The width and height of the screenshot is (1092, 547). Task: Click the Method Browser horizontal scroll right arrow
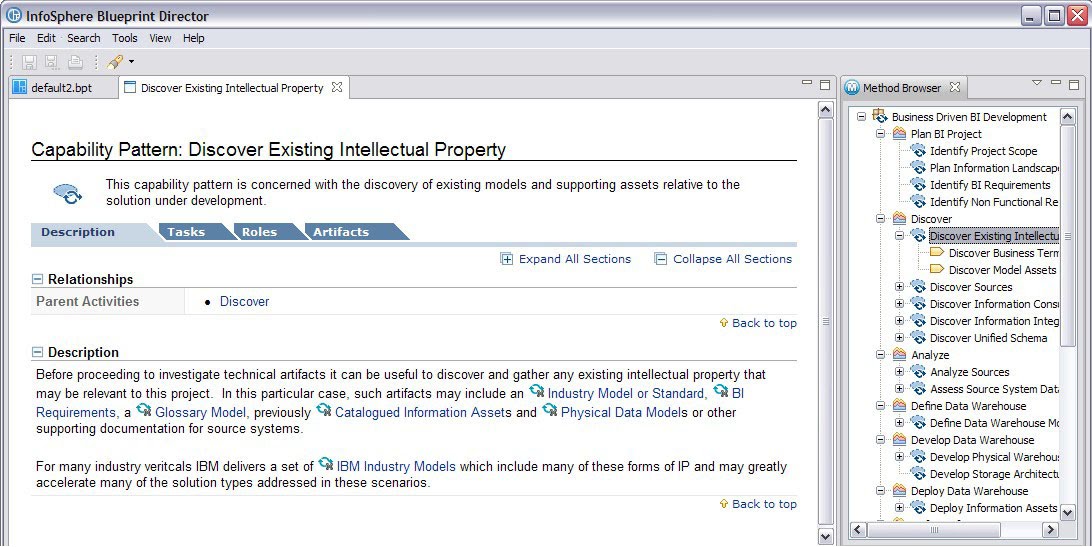click(x=1050, y=530)
